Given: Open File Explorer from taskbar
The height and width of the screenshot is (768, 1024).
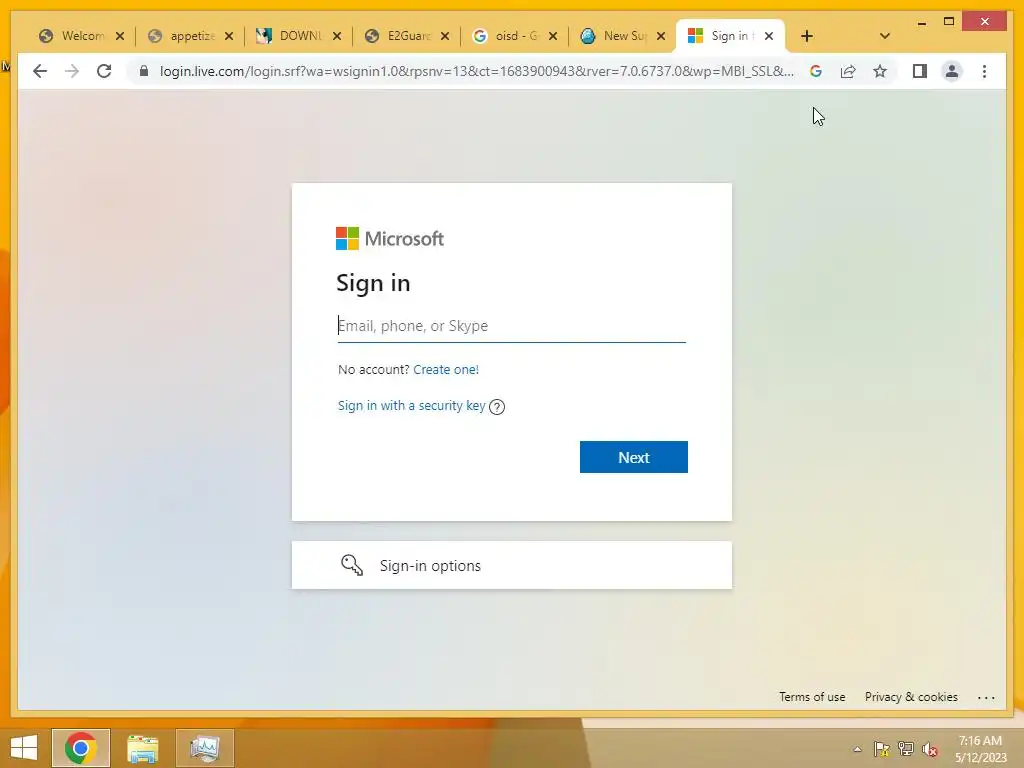Looking at the screenshot, I should [x=142, y=748].
